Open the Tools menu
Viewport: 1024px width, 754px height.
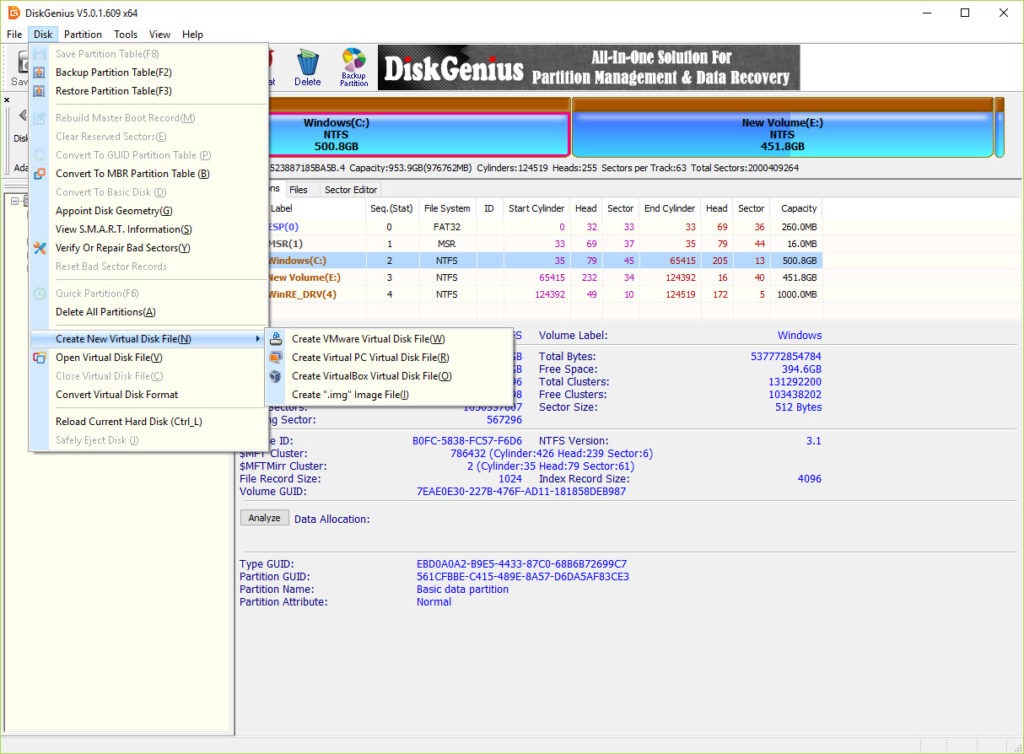click(x=125, y=35)
